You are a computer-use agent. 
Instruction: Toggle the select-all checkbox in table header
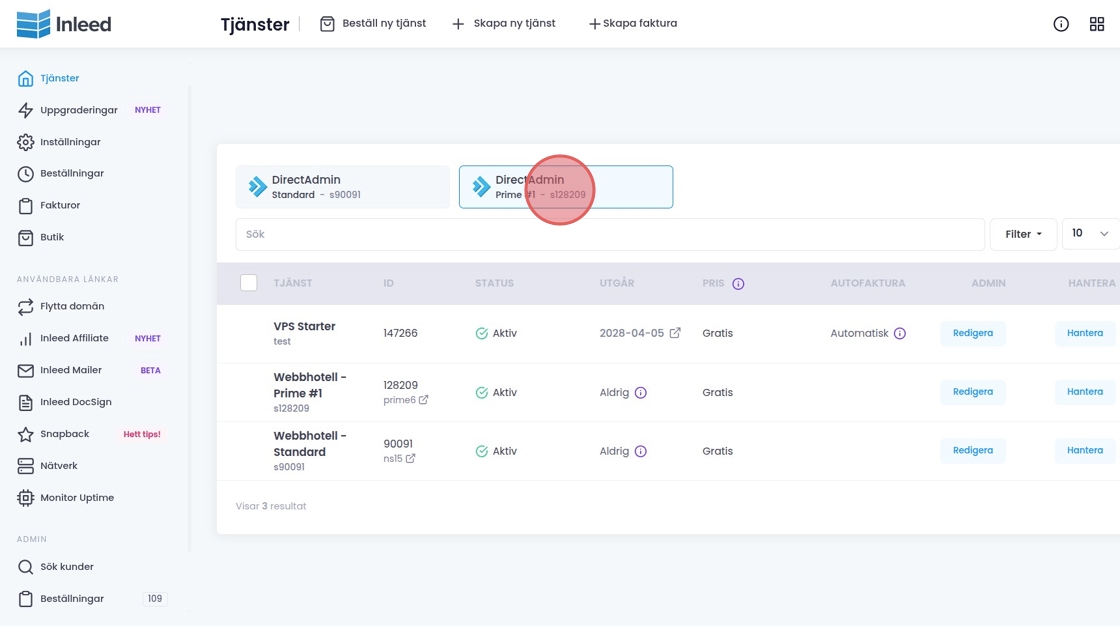point(249,283)
